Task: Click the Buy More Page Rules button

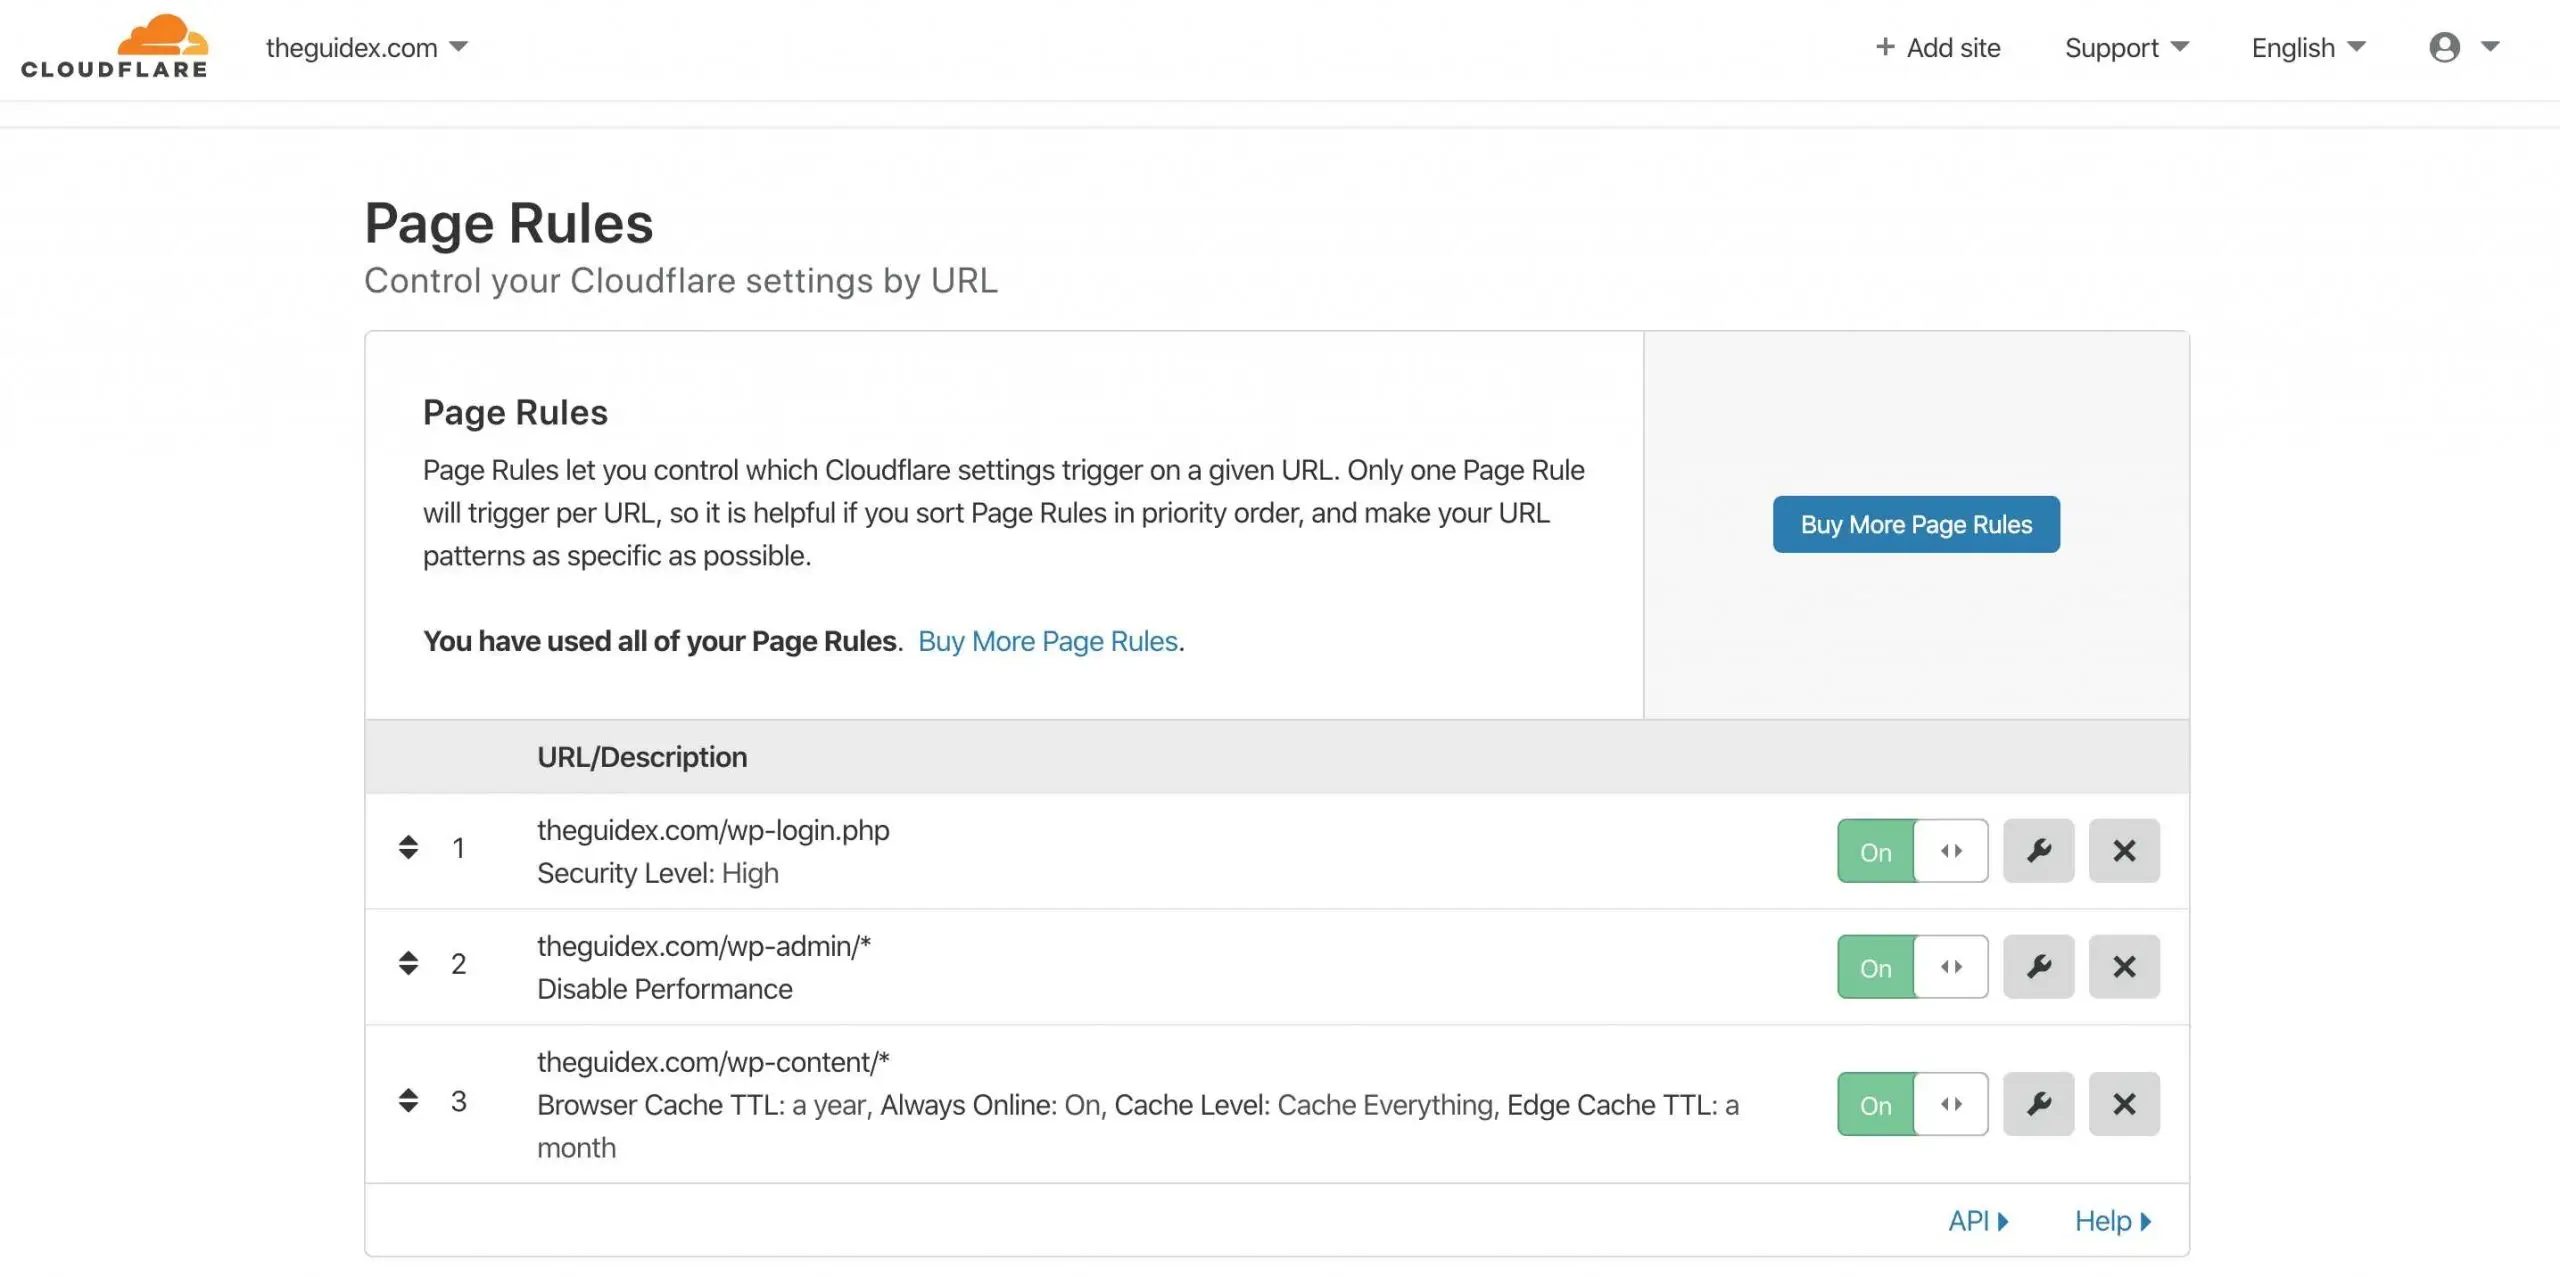Action: [1915, 524]
